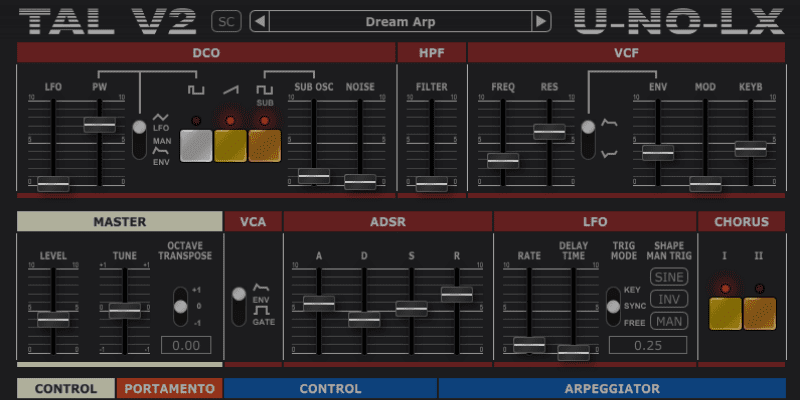Click the ADSR sustain (S) slider handle
The image size is (800, 400).
point(411,309)
